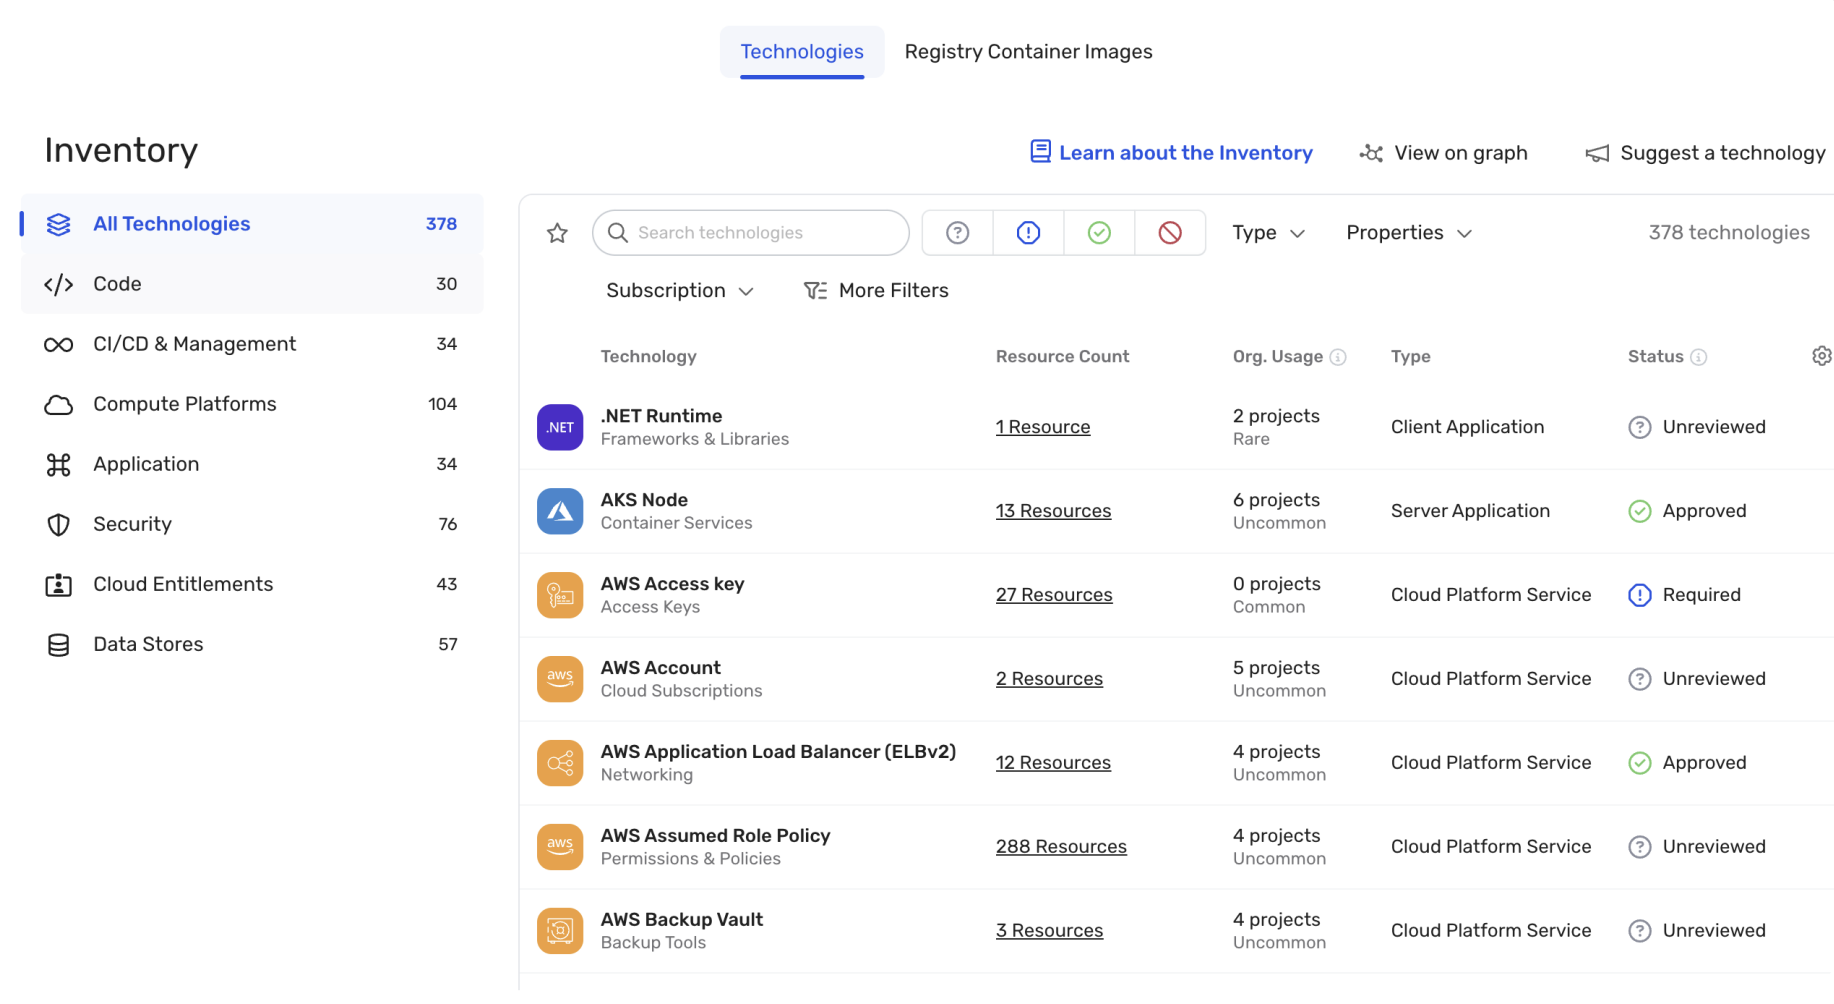Click the Required status of AWS Access key
This screenshot has width=1834, height=1004.
pyautogui.click(x=1684, y=595)
